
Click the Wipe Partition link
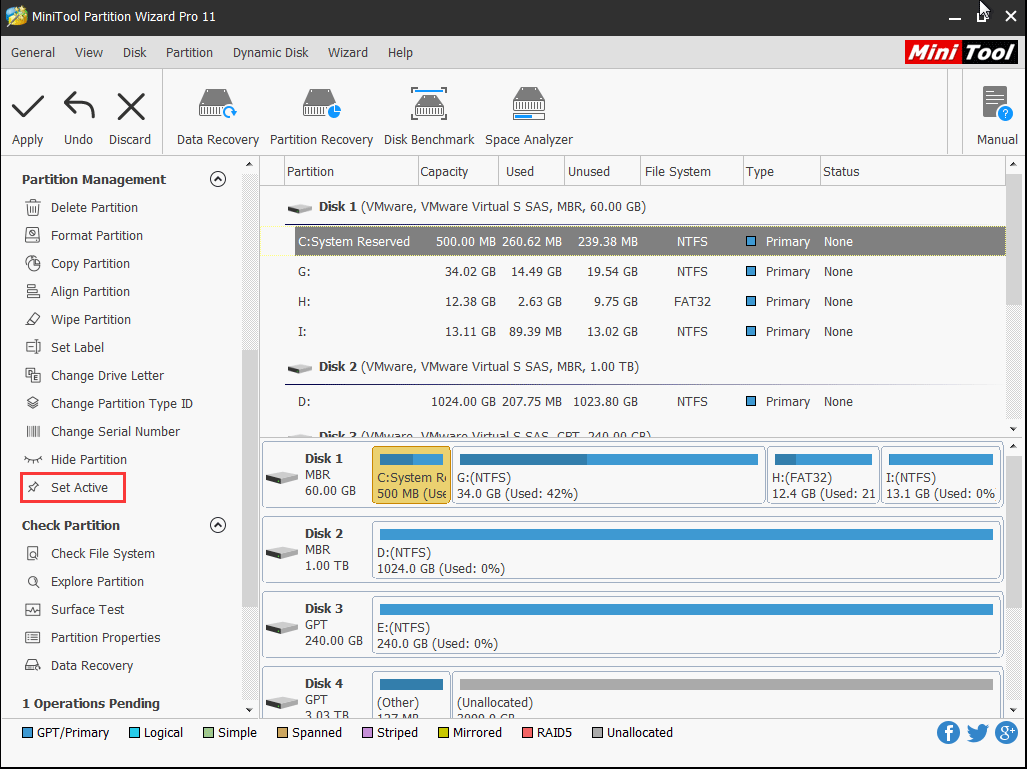[x=91, y=320]
